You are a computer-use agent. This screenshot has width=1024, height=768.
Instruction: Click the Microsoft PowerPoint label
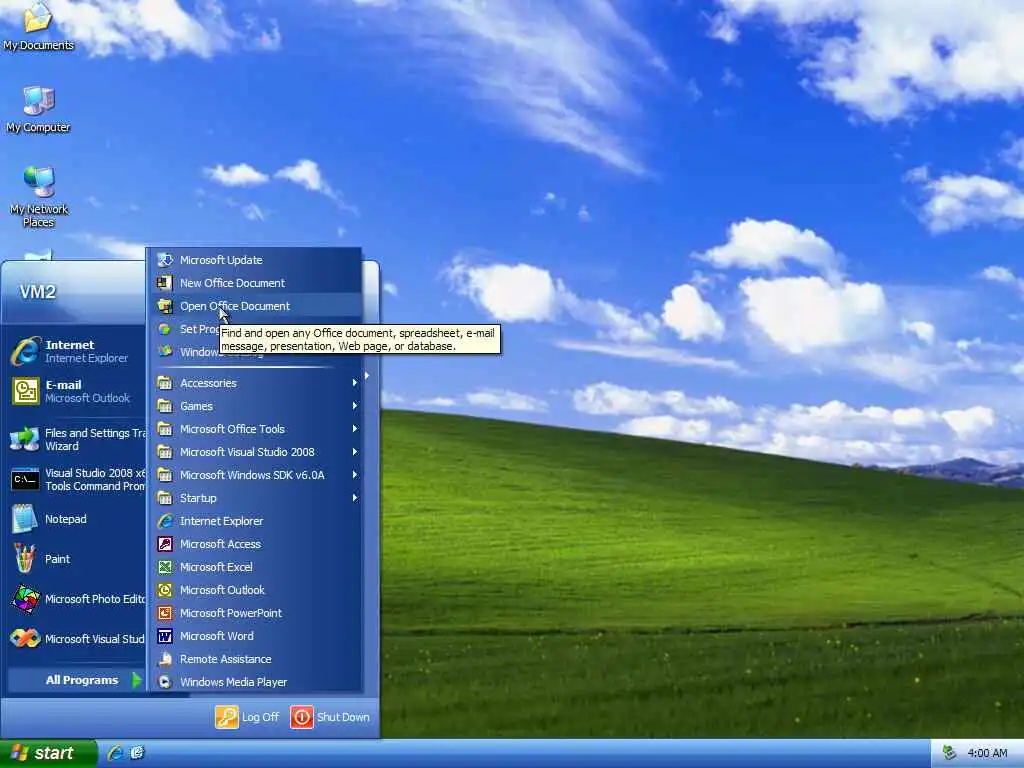pos(231,613)
